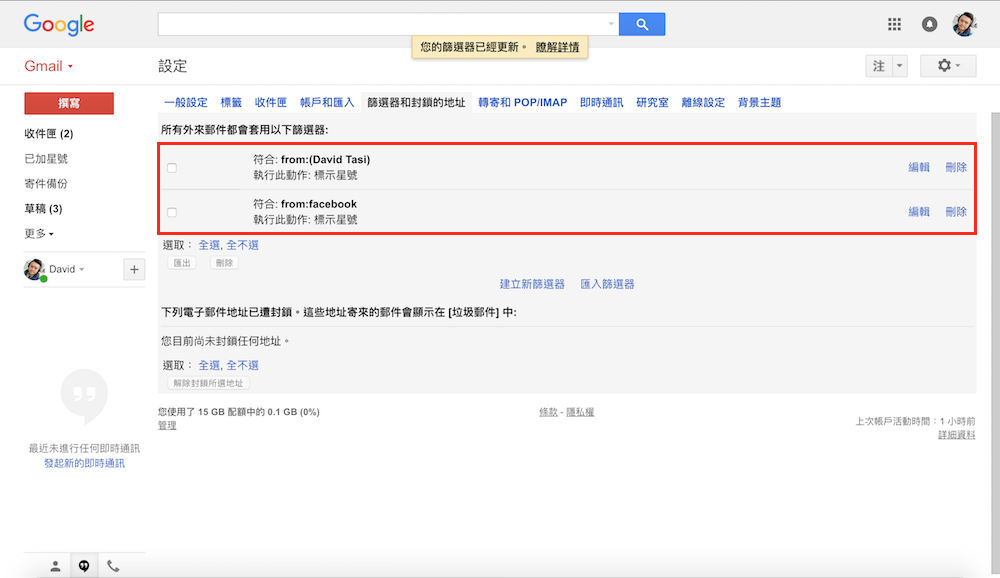Tick the checkbox for from:facebook filter
The width and height of the screenshot is (1000, 578).
coord(172,212)
